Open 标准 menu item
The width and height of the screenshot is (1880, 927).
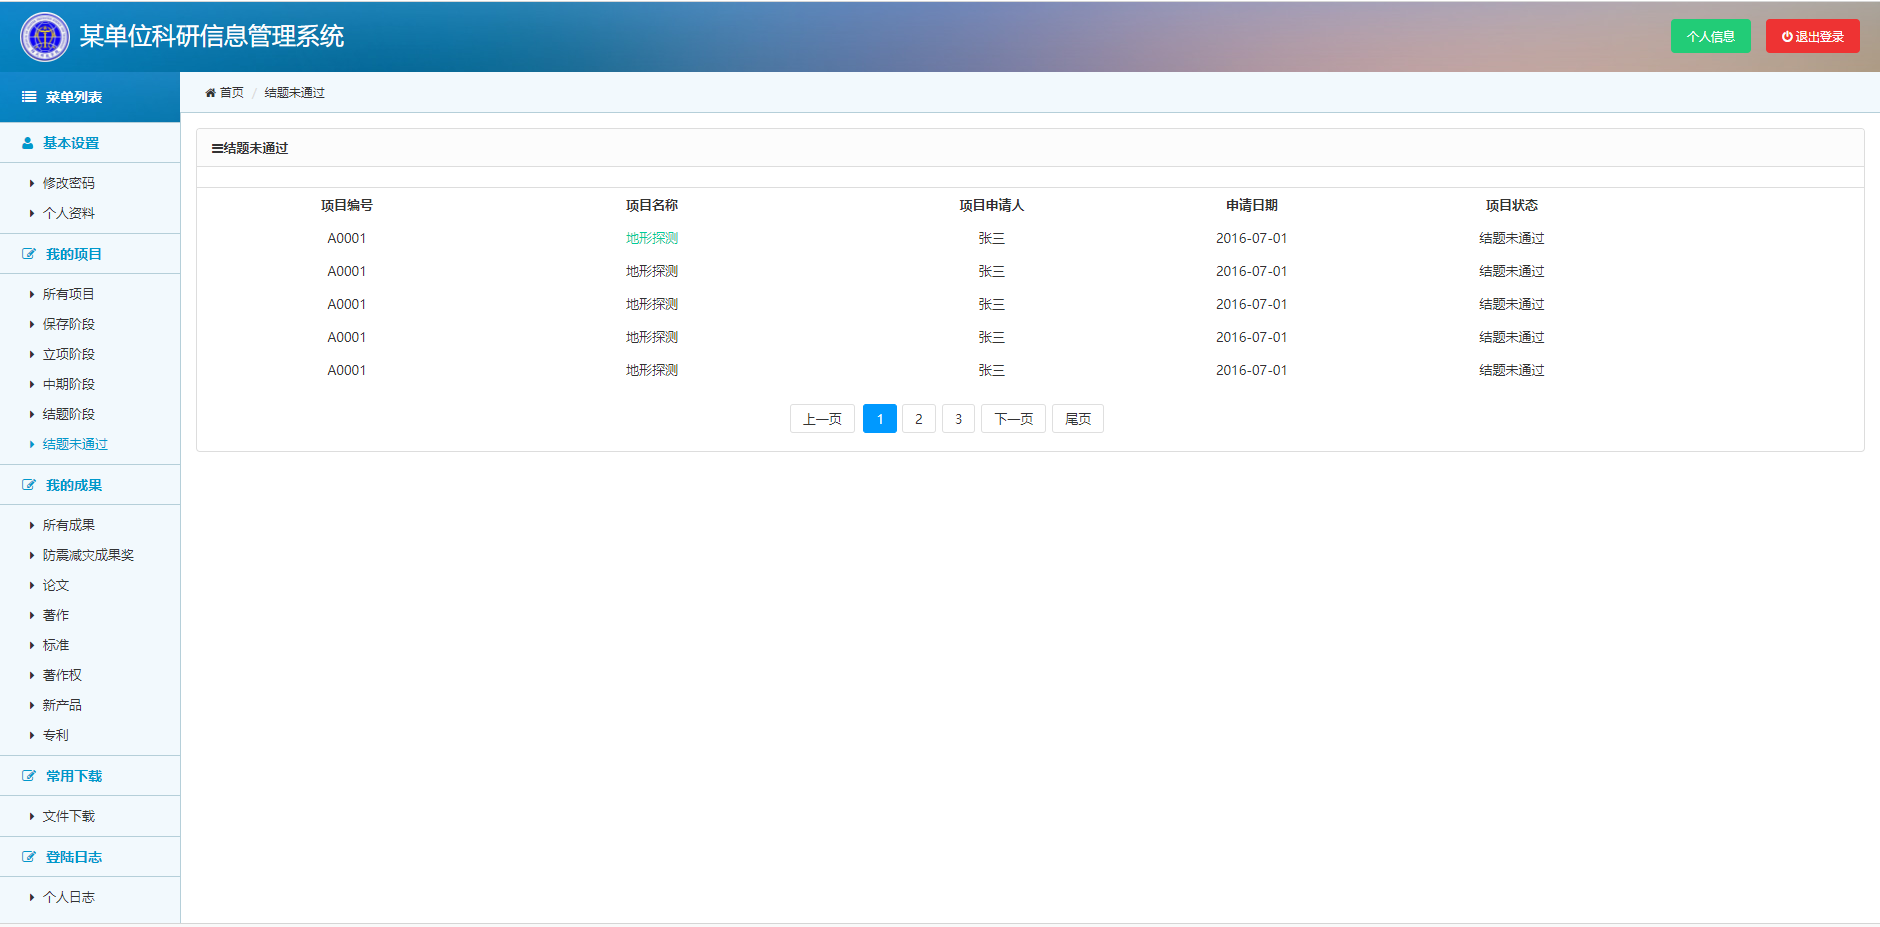tap(56, 645)
